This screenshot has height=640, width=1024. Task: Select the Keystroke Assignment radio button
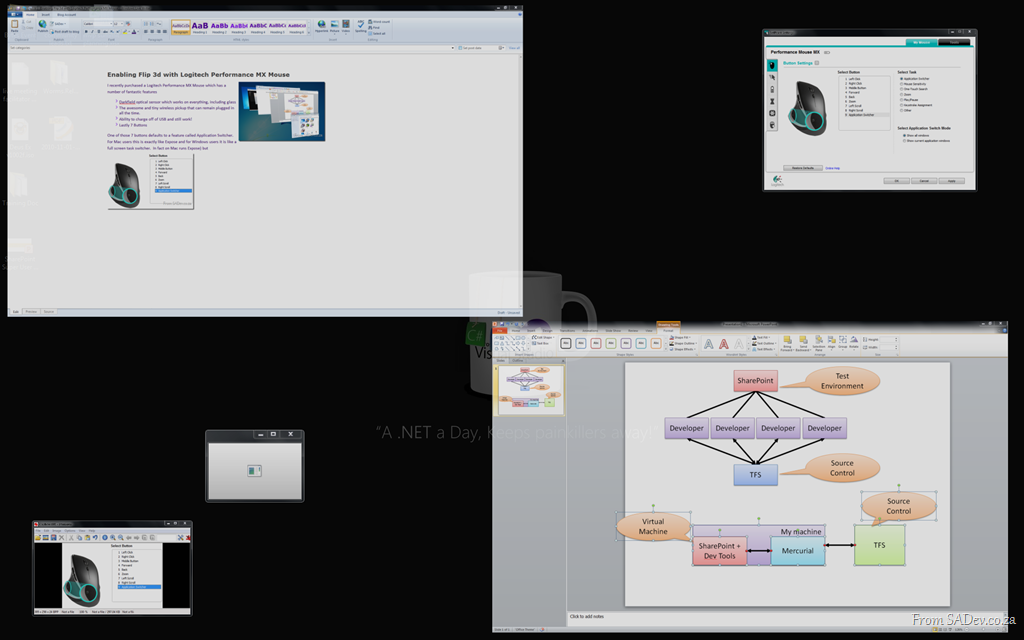[x=902, y=104]
